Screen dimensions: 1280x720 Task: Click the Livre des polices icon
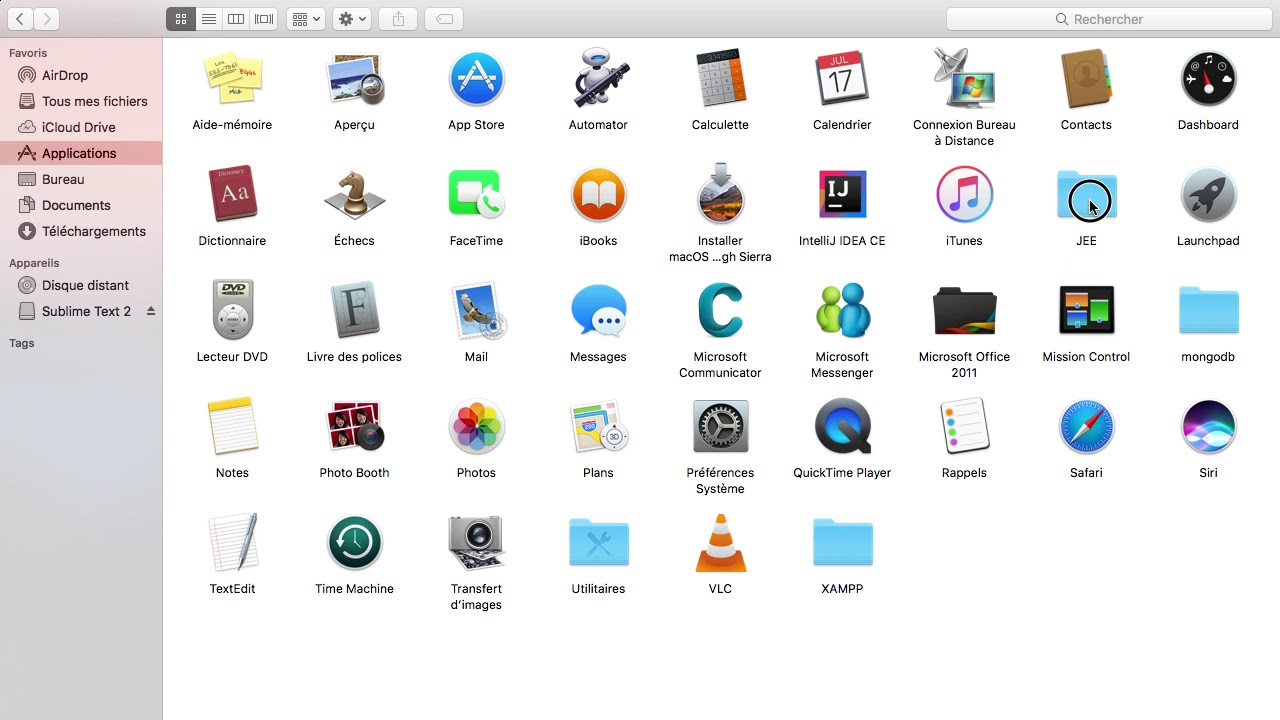pos(354,311)
